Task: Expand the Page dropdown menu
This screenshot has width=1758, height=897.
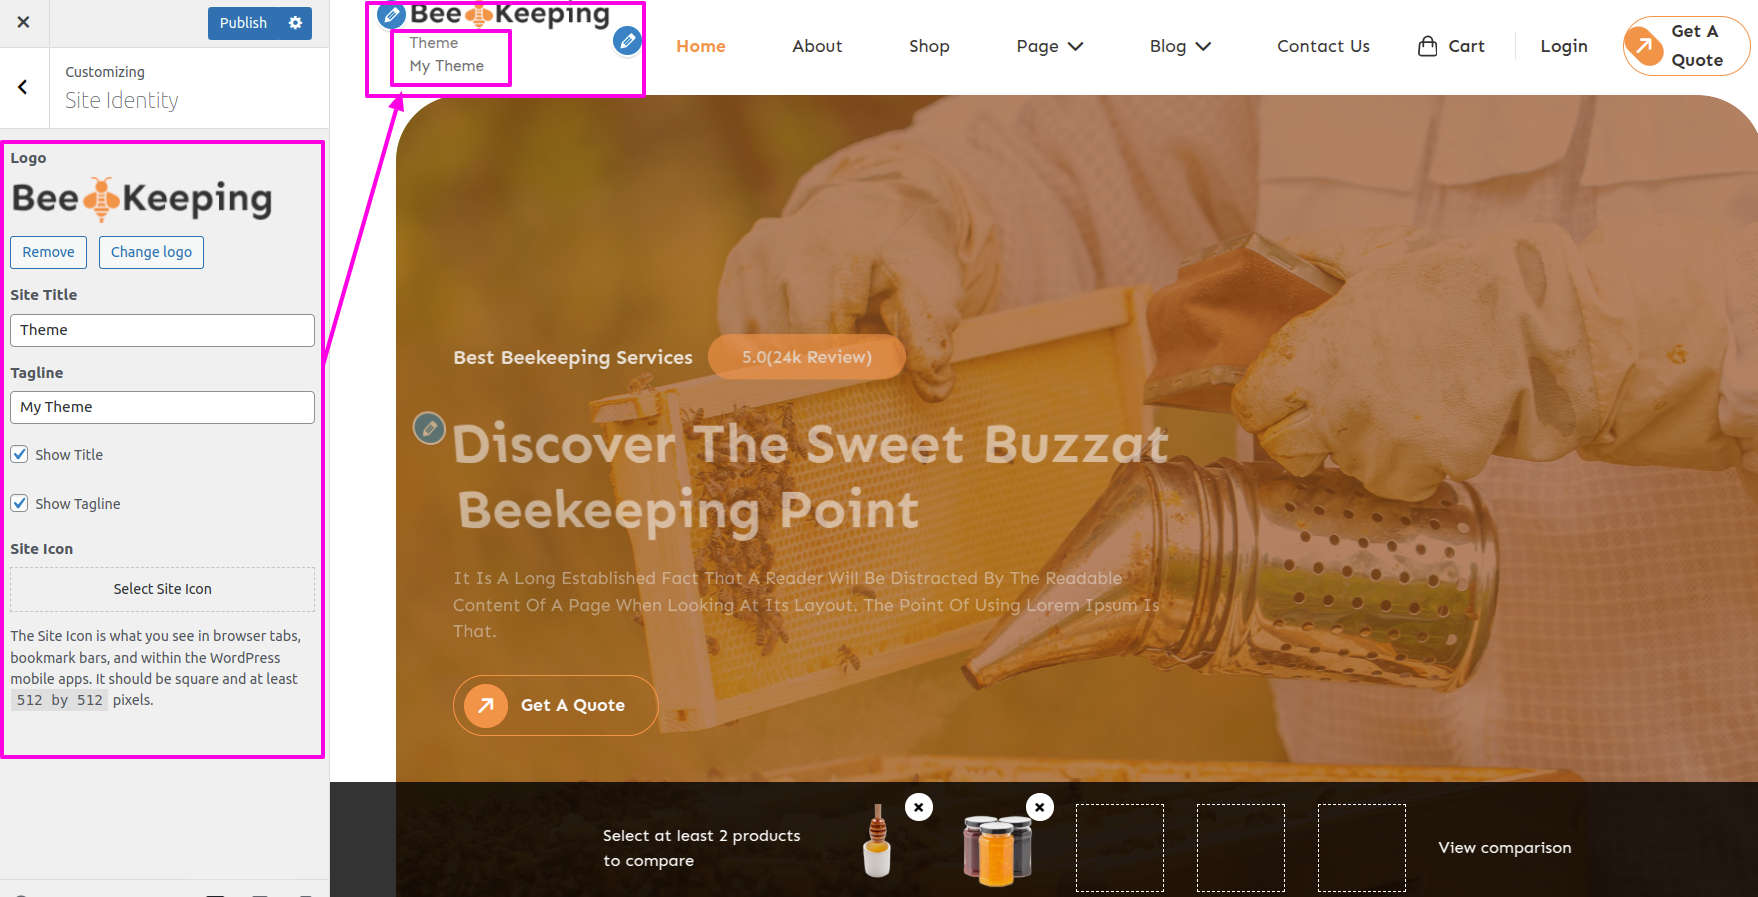Action: pyautogui.click(x=1049, y=46)
